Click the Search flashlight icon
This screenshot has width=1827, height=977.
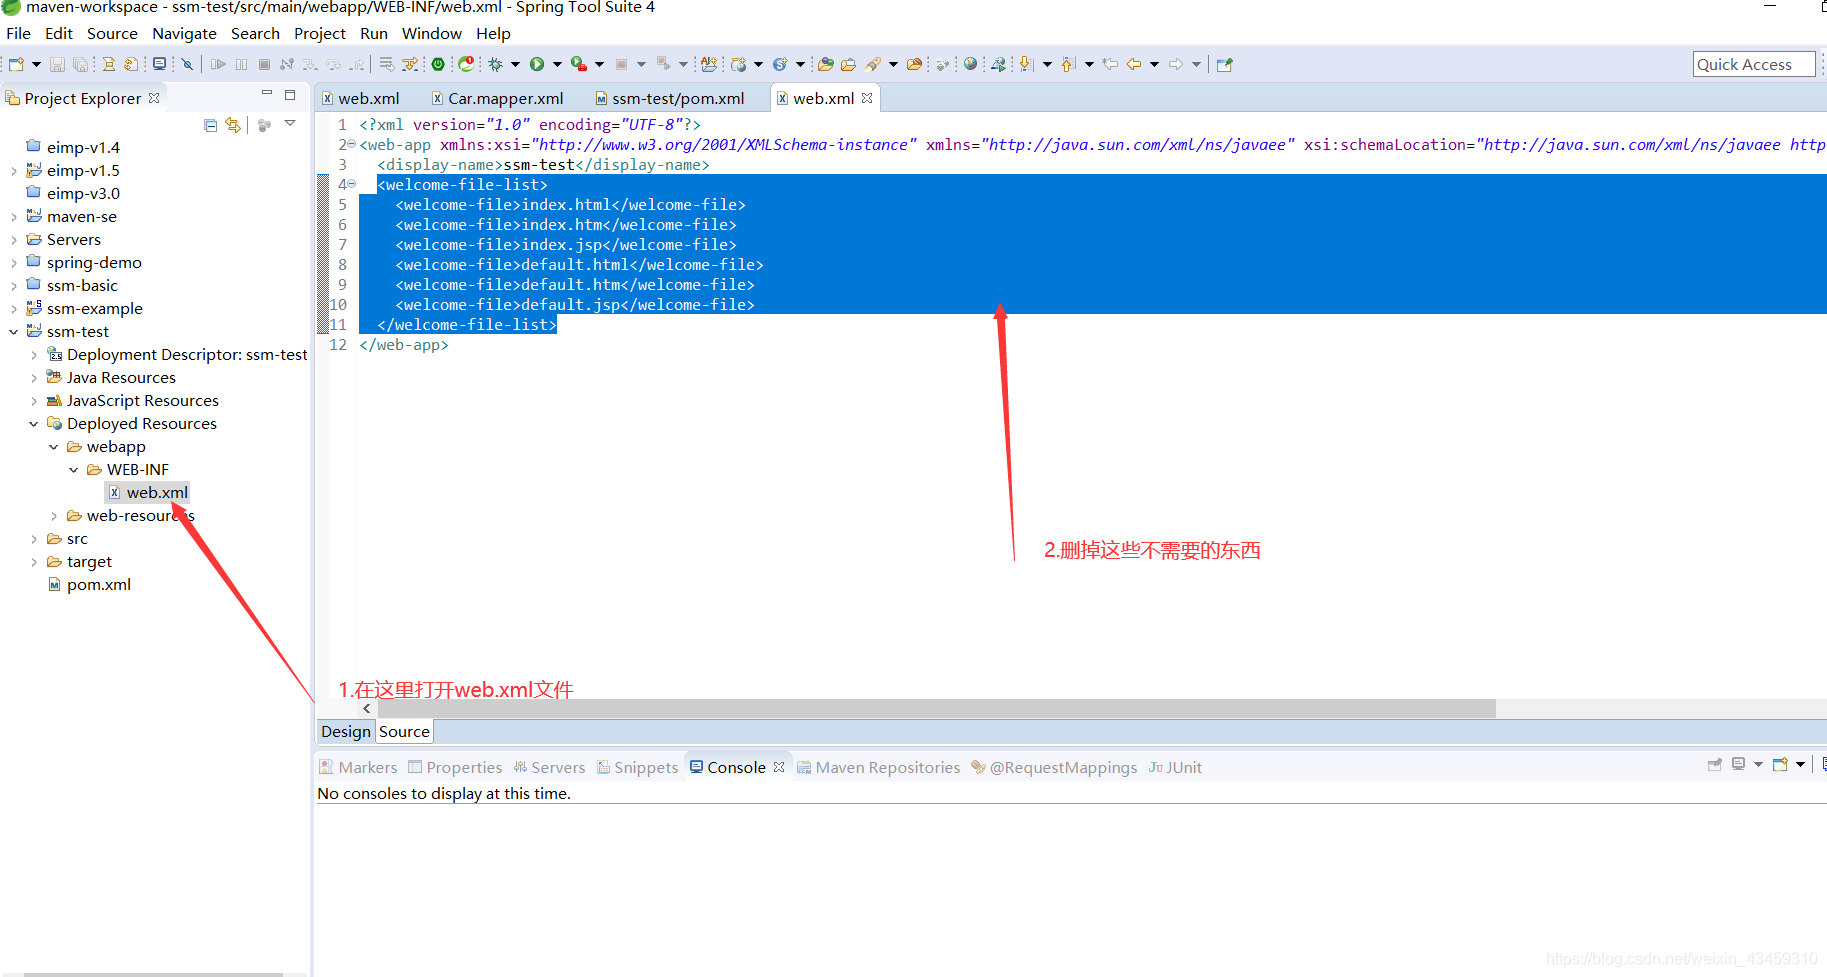873,64
